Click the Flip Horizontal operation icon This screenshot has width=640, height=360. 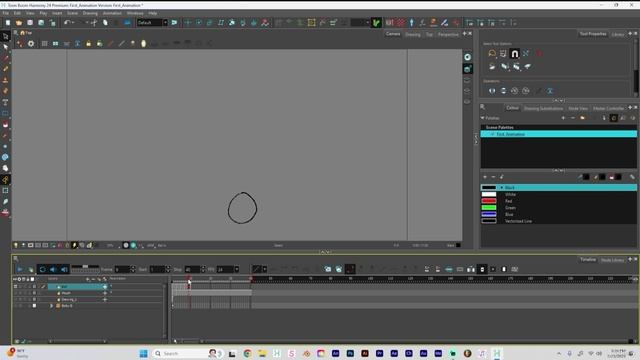coord(492,91)
